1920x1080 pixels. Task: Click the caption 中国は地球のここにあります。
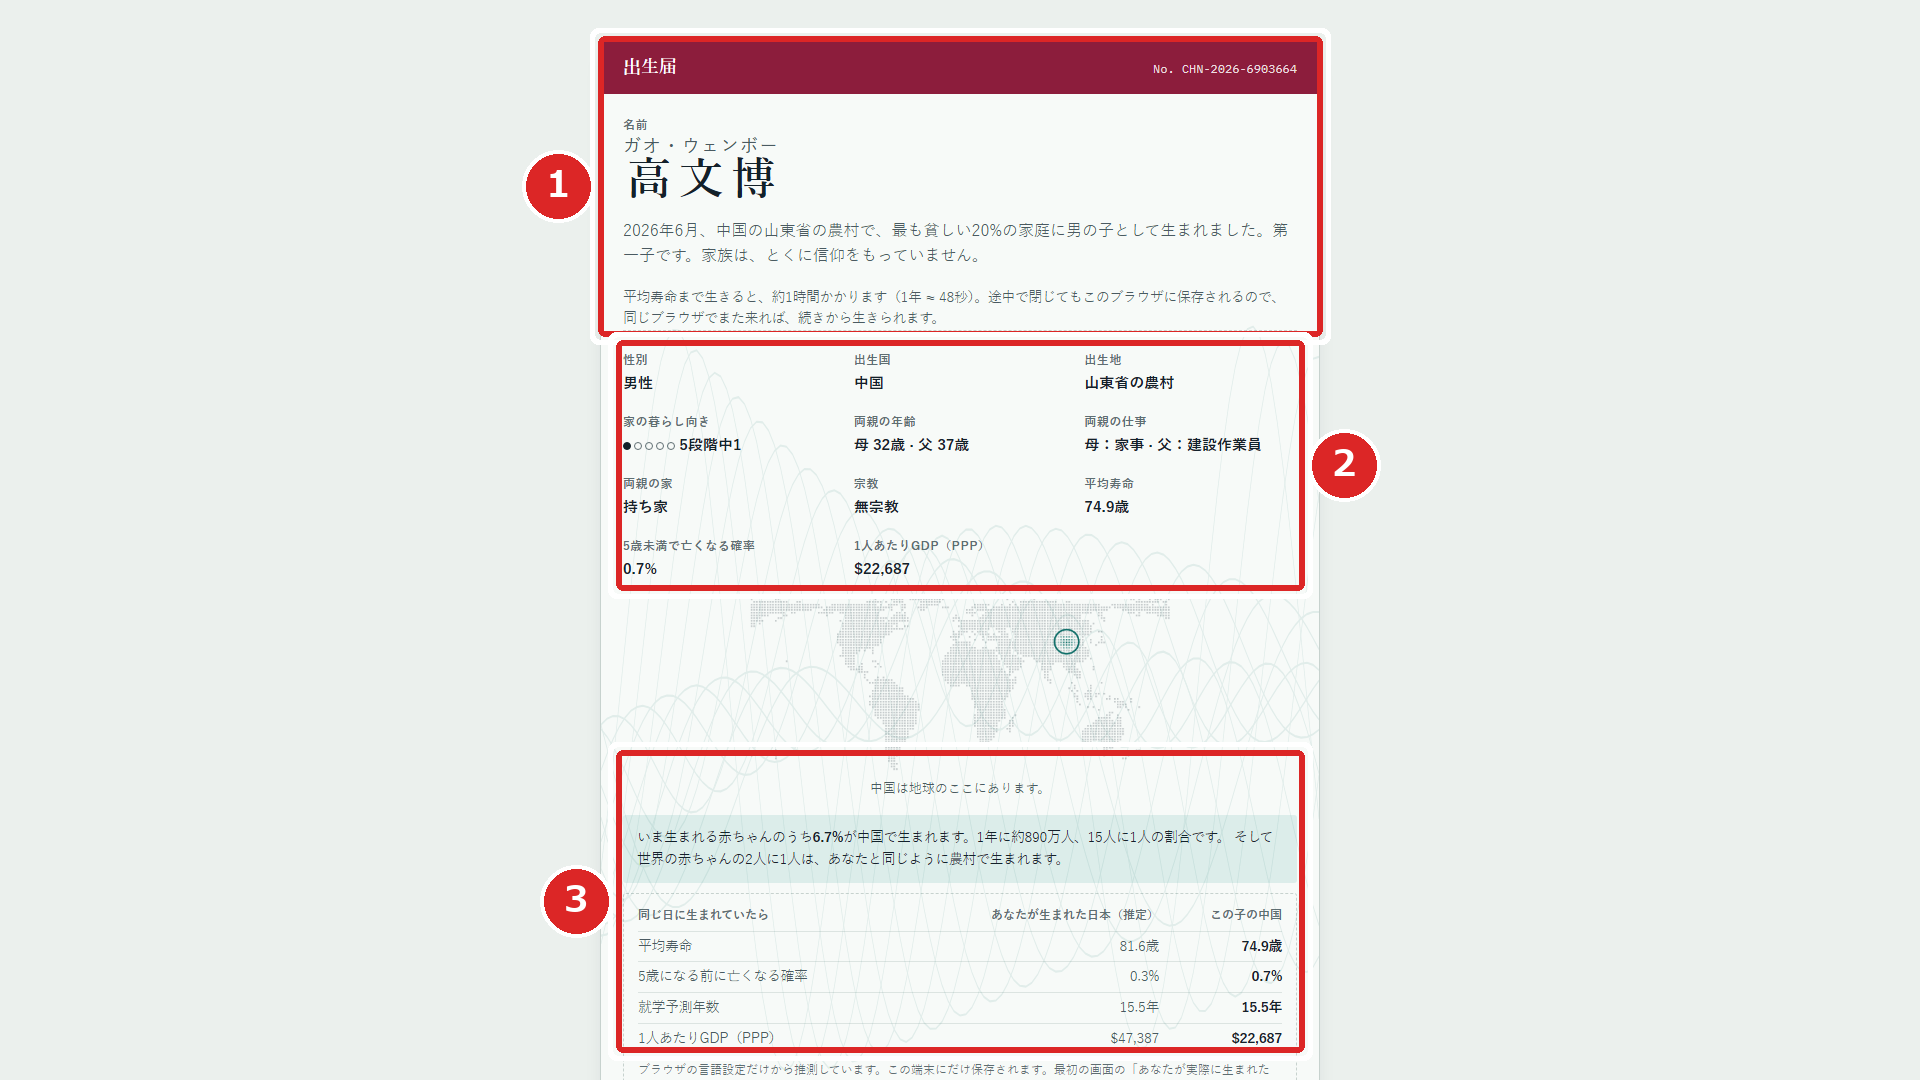(960, 788)
